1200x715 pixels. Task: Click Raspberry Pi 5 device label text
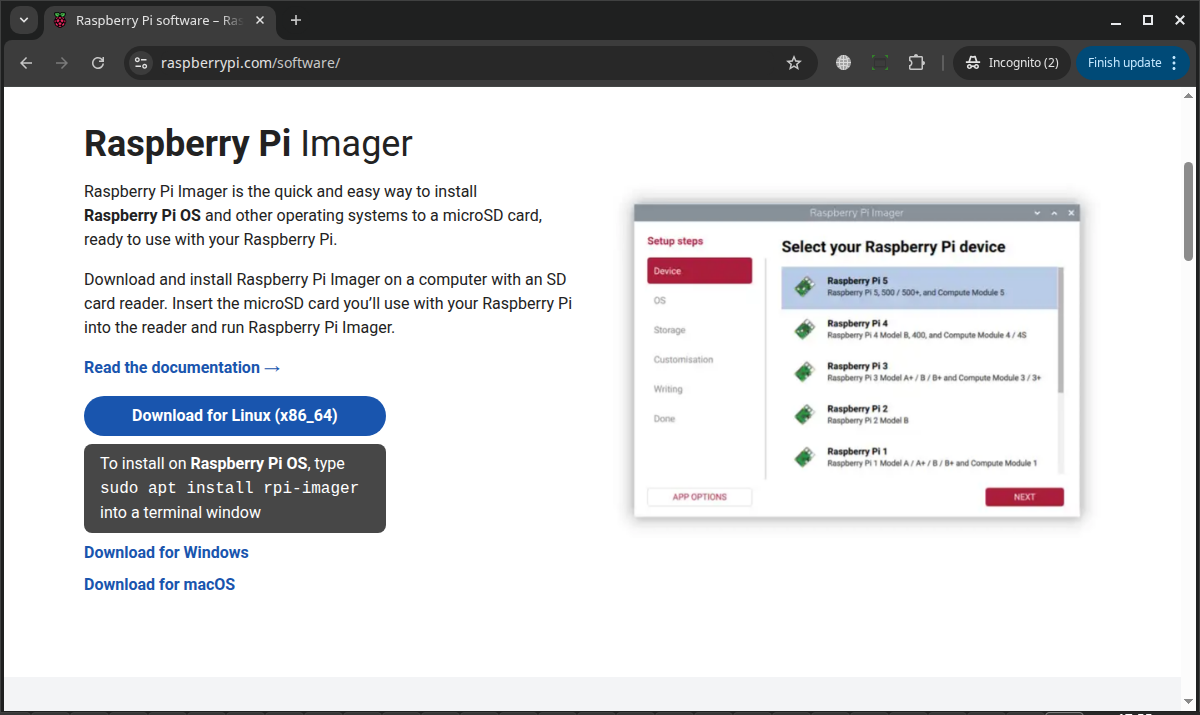click(x=858, y=281)
